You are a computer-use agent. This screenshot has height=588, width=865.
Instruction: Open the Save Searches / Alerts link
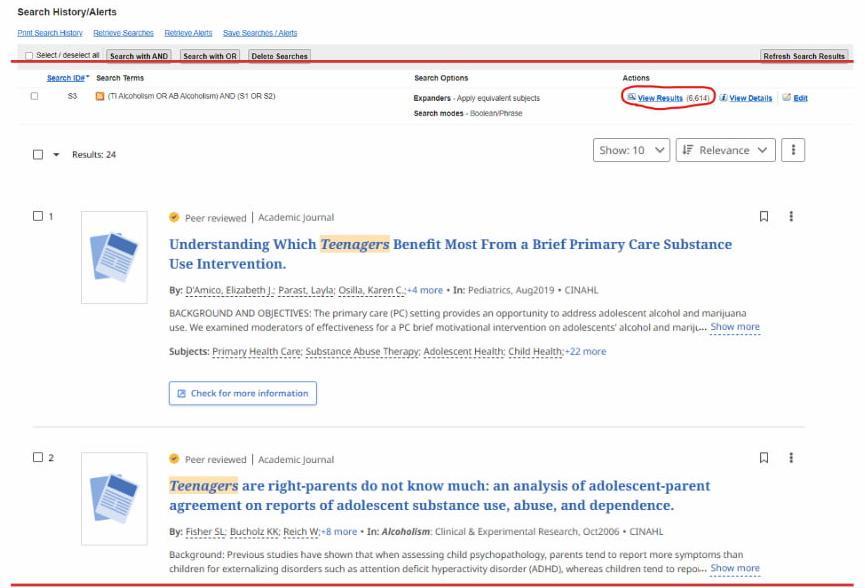(x=260, y=33)
